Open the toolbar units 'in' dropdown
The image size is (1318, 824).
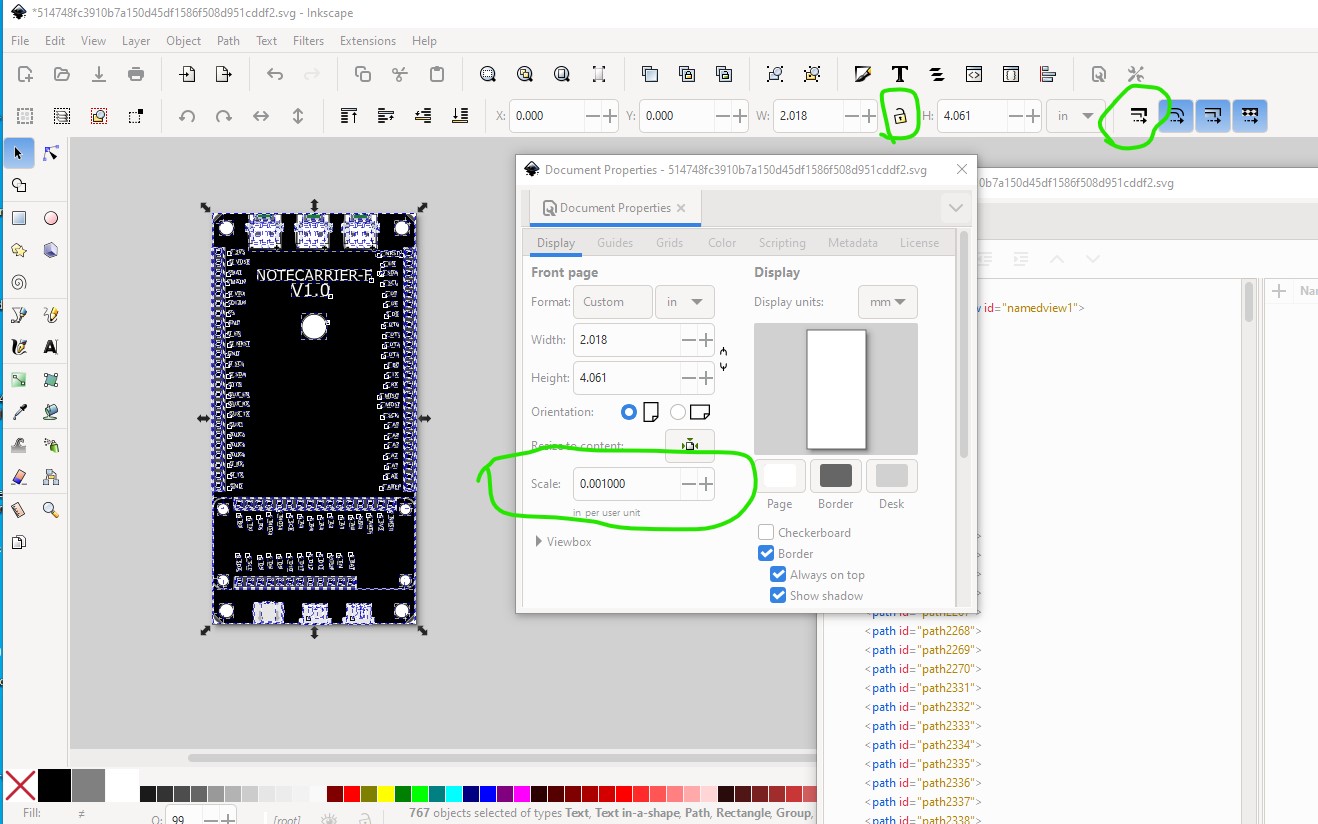(1076, 116)
